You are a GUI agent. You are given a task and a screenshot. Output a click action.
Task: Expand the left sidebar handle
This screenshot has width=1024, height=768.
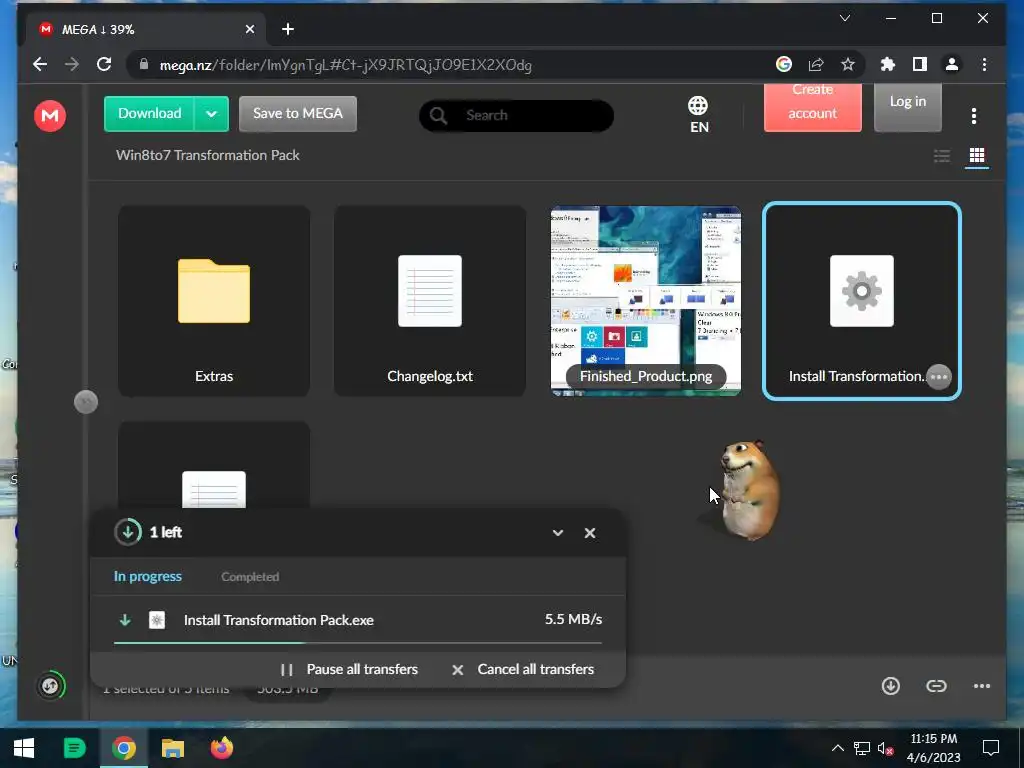pos(86,402)
